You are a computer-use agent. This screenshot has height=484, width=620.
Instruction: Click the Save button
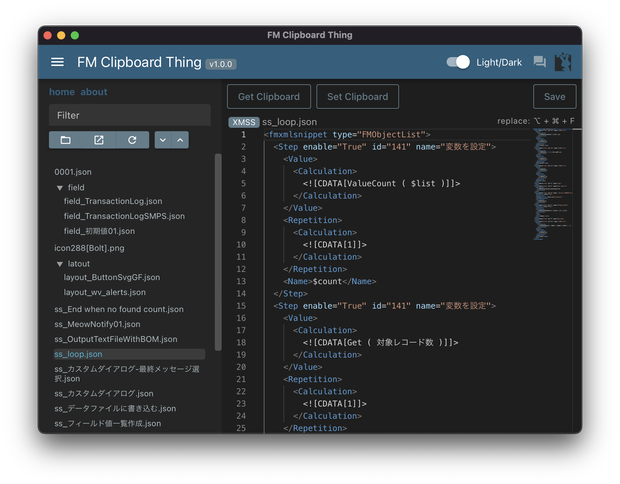[554, 96]
